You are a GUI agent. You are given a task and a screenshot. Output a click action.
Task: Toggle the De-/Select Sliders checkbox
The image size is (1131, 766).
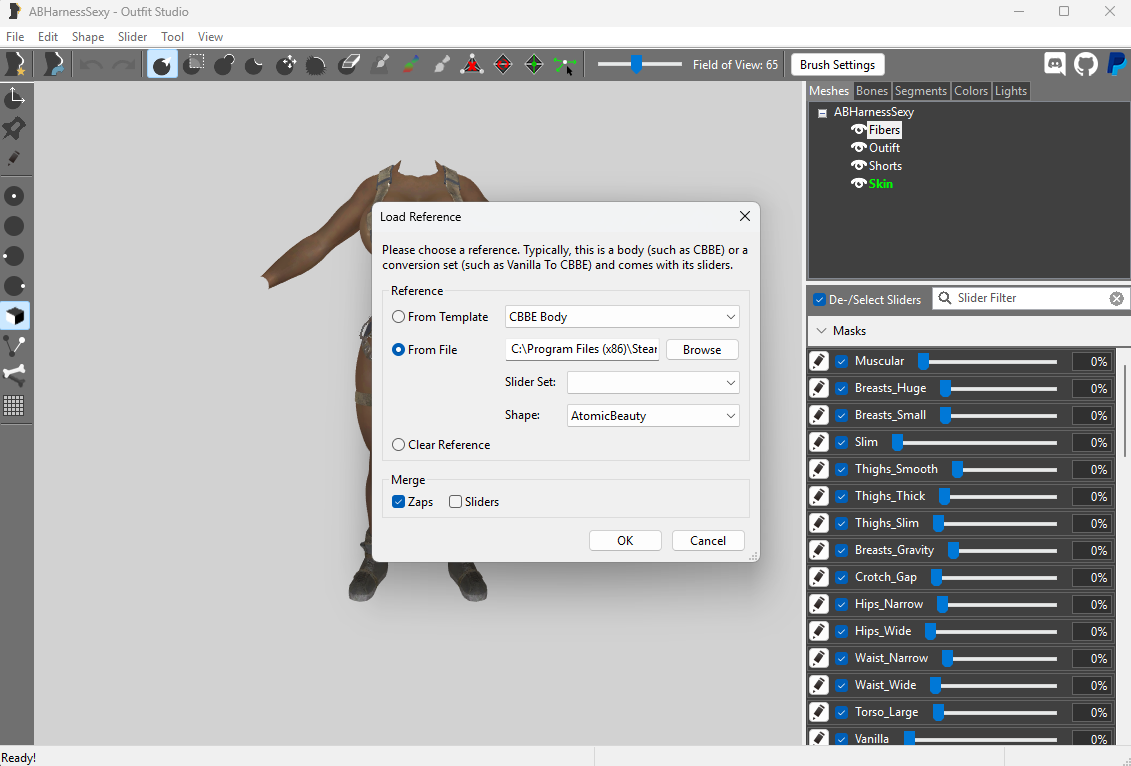point(819,299)
